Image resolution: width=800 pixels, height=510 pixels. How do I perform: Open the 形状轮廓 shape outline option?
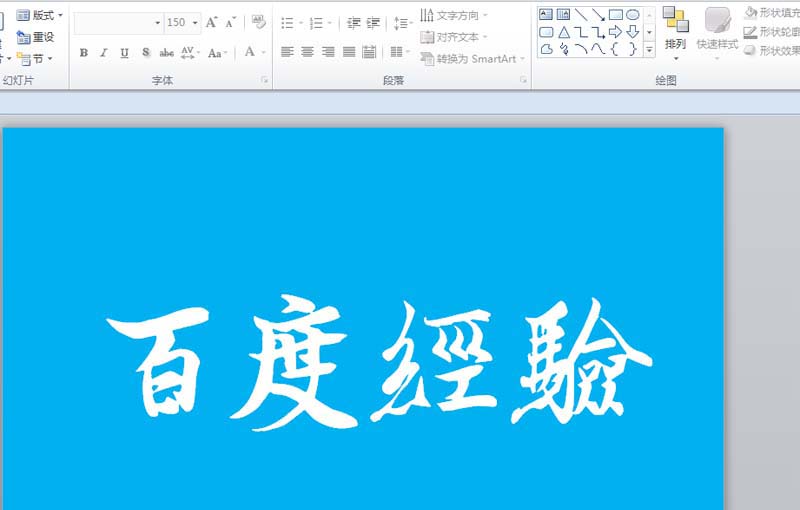(x=771, y=32)
